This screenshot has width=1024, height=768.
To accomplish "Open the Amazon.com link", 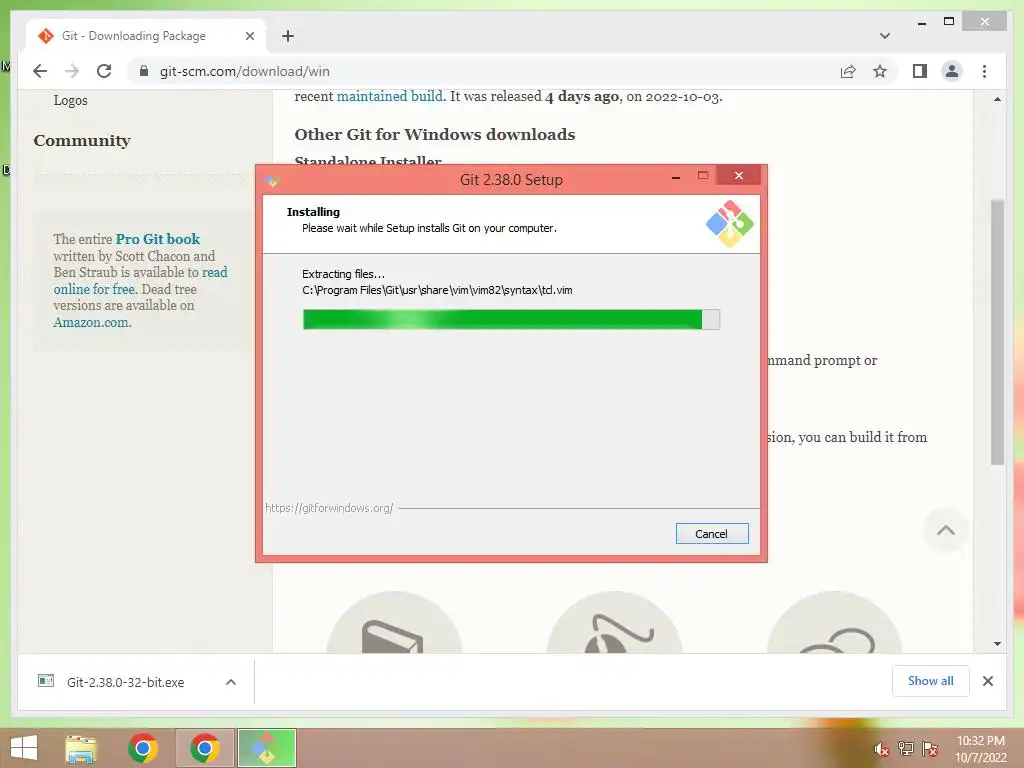I will pyautogui.click(x=92, y=322).
